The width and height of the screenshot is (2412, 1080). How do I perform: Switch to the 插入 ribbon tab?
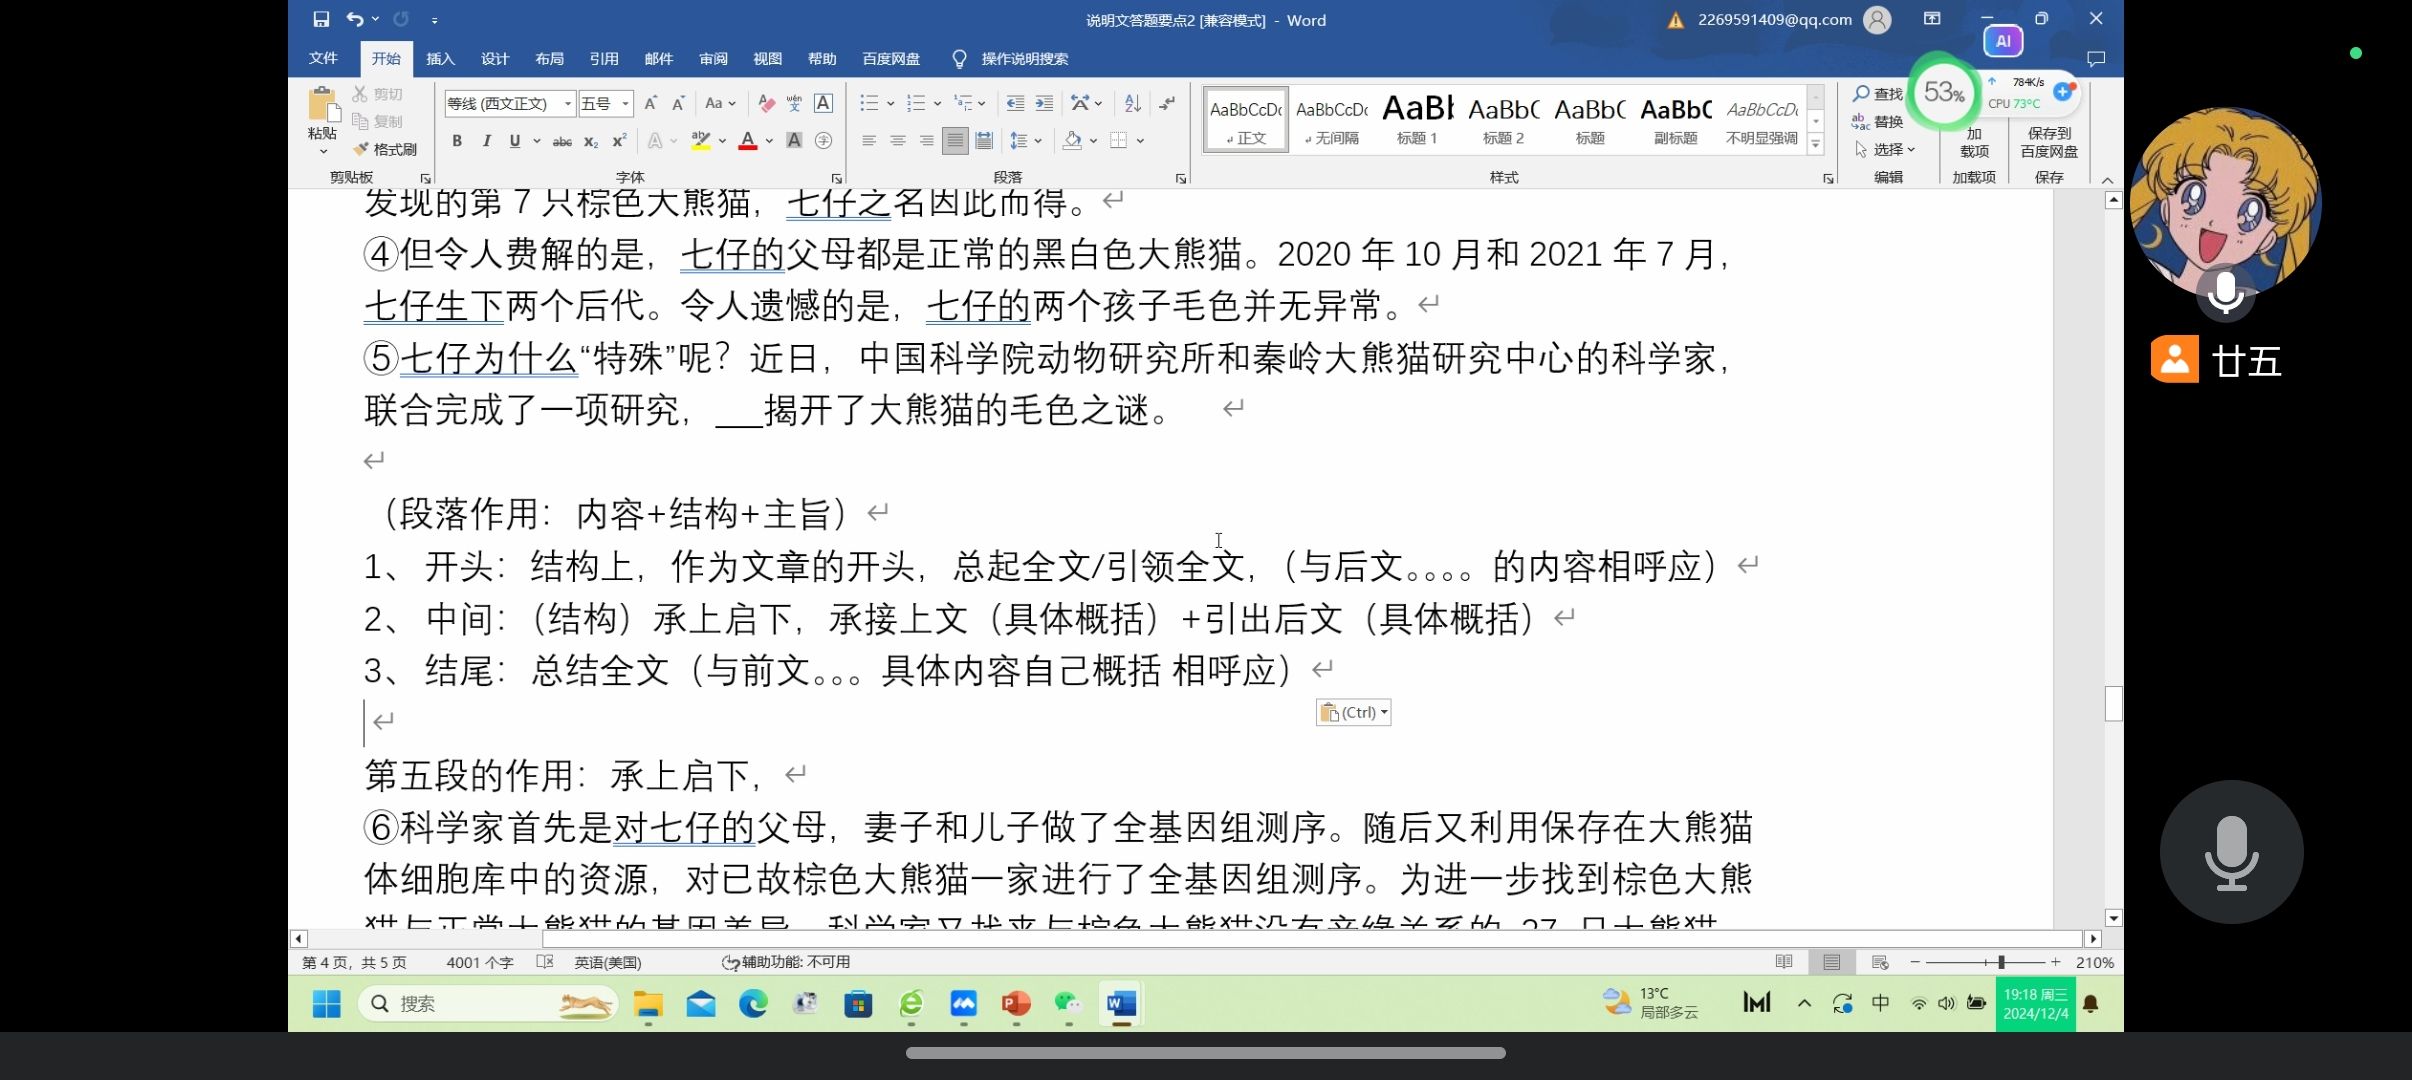pyautogui.click(x=440, y=59)
